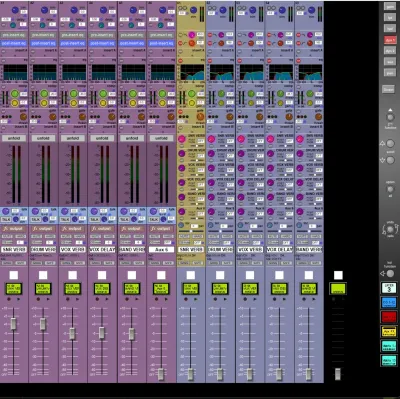Expand the Aux 6 strip with unfold button

click(x=161, y=138)
